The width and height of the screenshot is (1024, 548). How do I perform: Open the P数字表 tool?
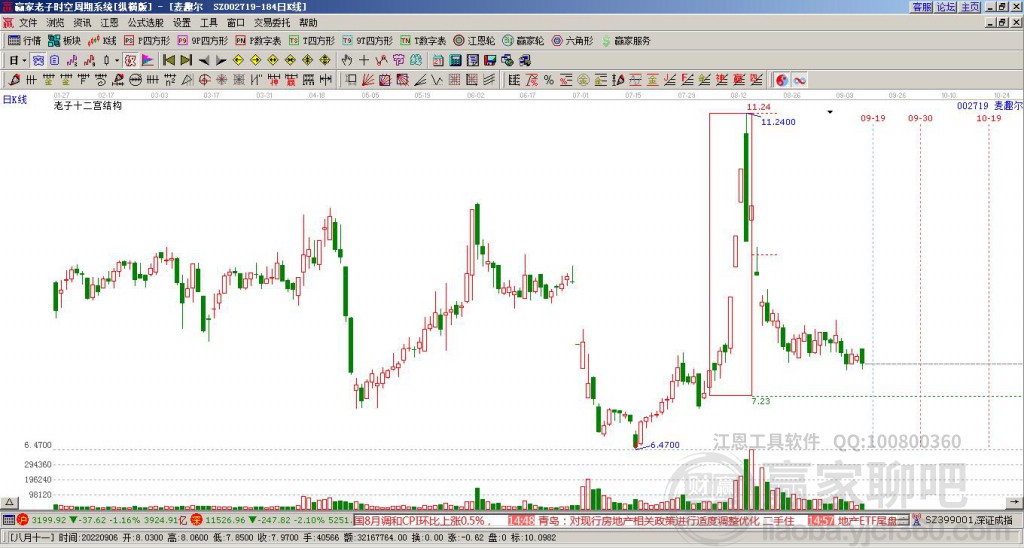(258, 40)
